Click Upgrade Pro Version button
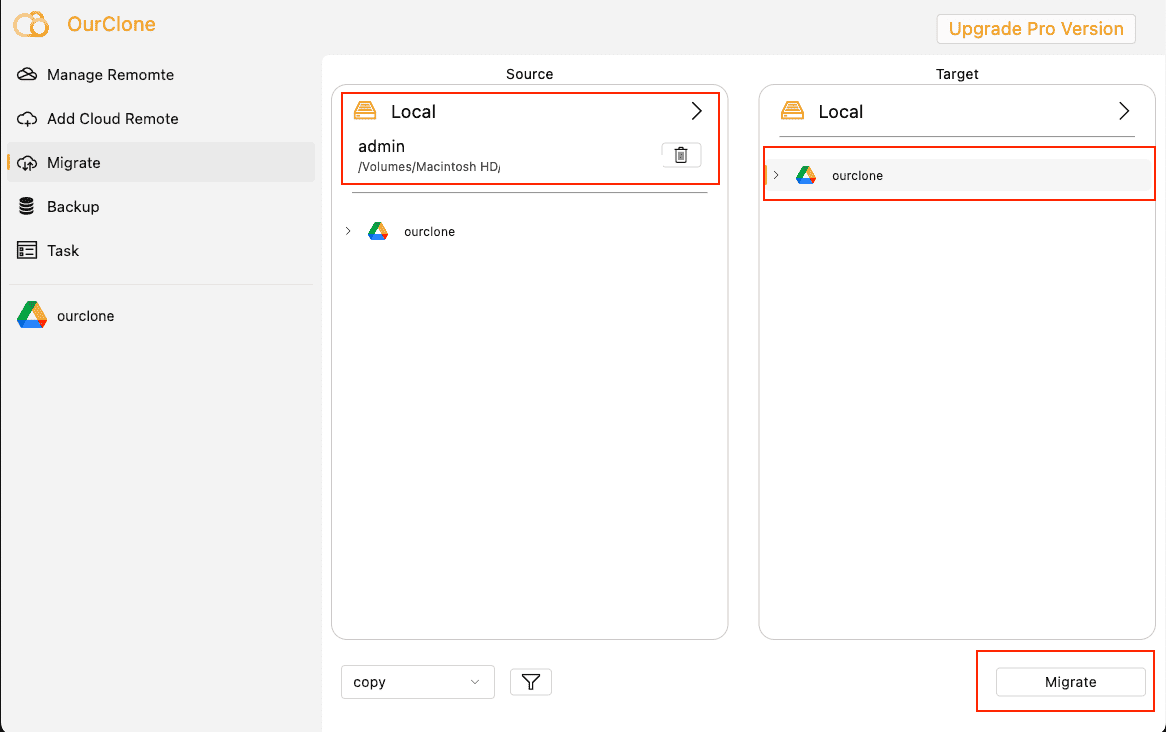The height and width of the screenshot is (732, 1166). pos(1036,29)
